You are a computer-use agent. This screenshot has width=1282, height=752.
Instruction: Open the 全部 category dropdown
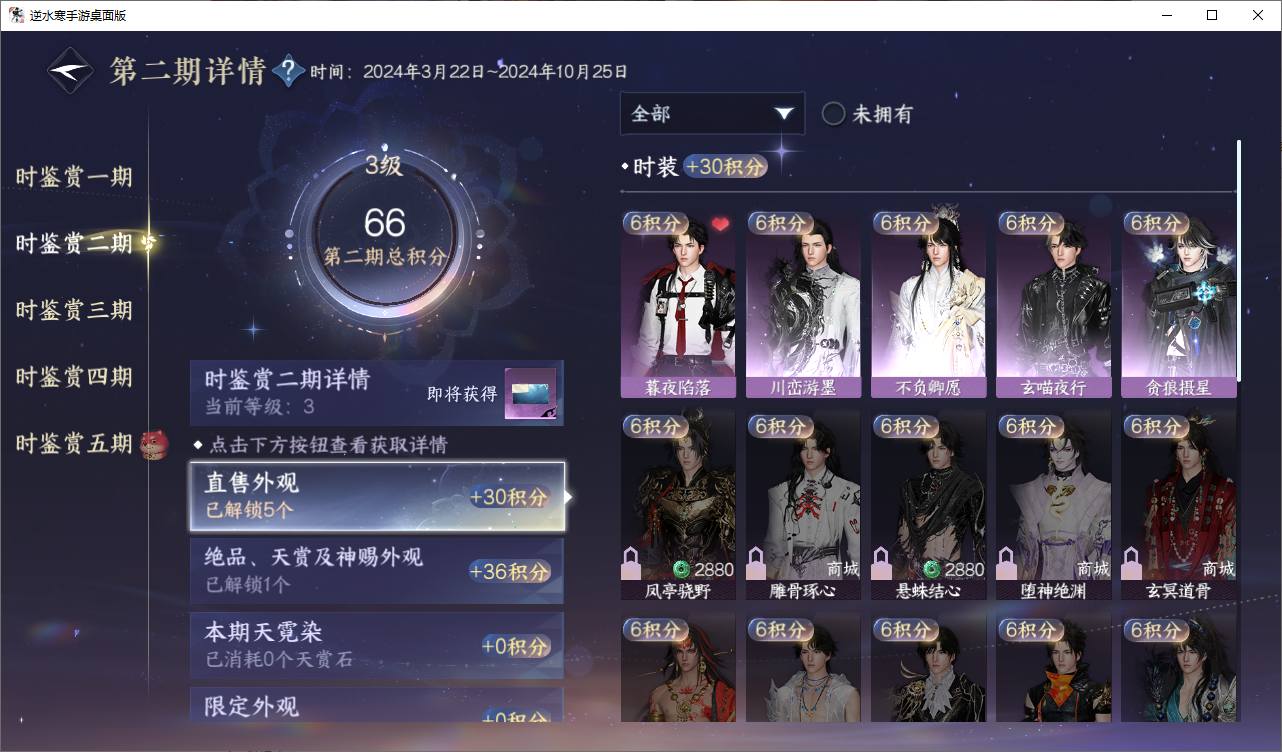712,114
